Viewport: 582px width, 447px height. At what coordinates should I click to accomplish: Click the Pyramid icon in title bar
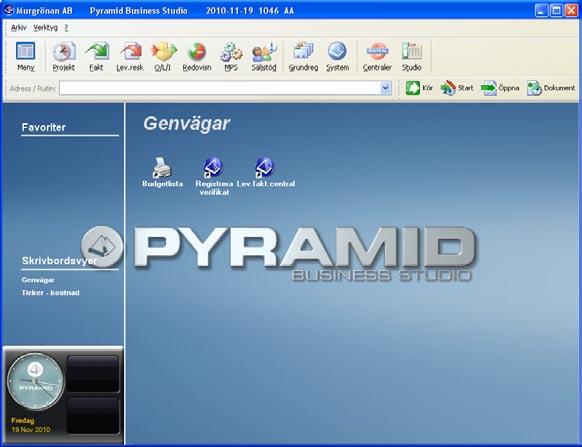click(9, 10)
